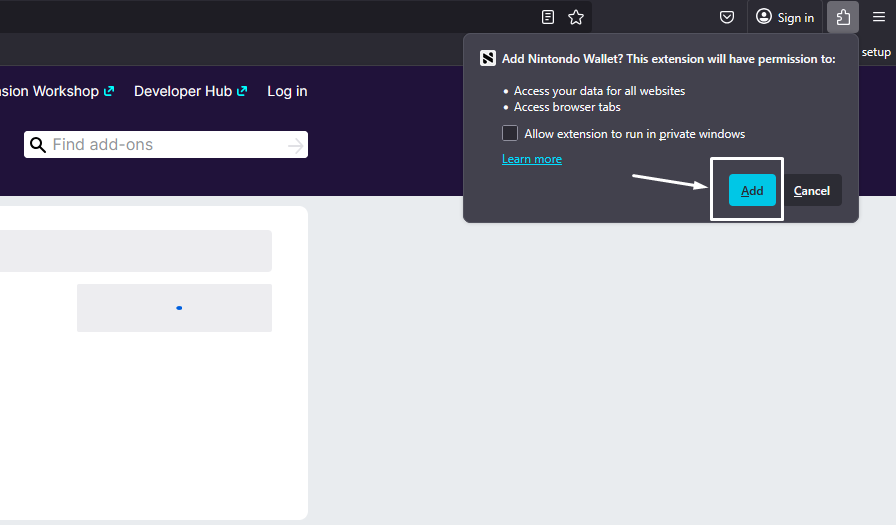Click the 'setup' bookmark text
Screen dimensions: 896x525
[x=876, y=52]
